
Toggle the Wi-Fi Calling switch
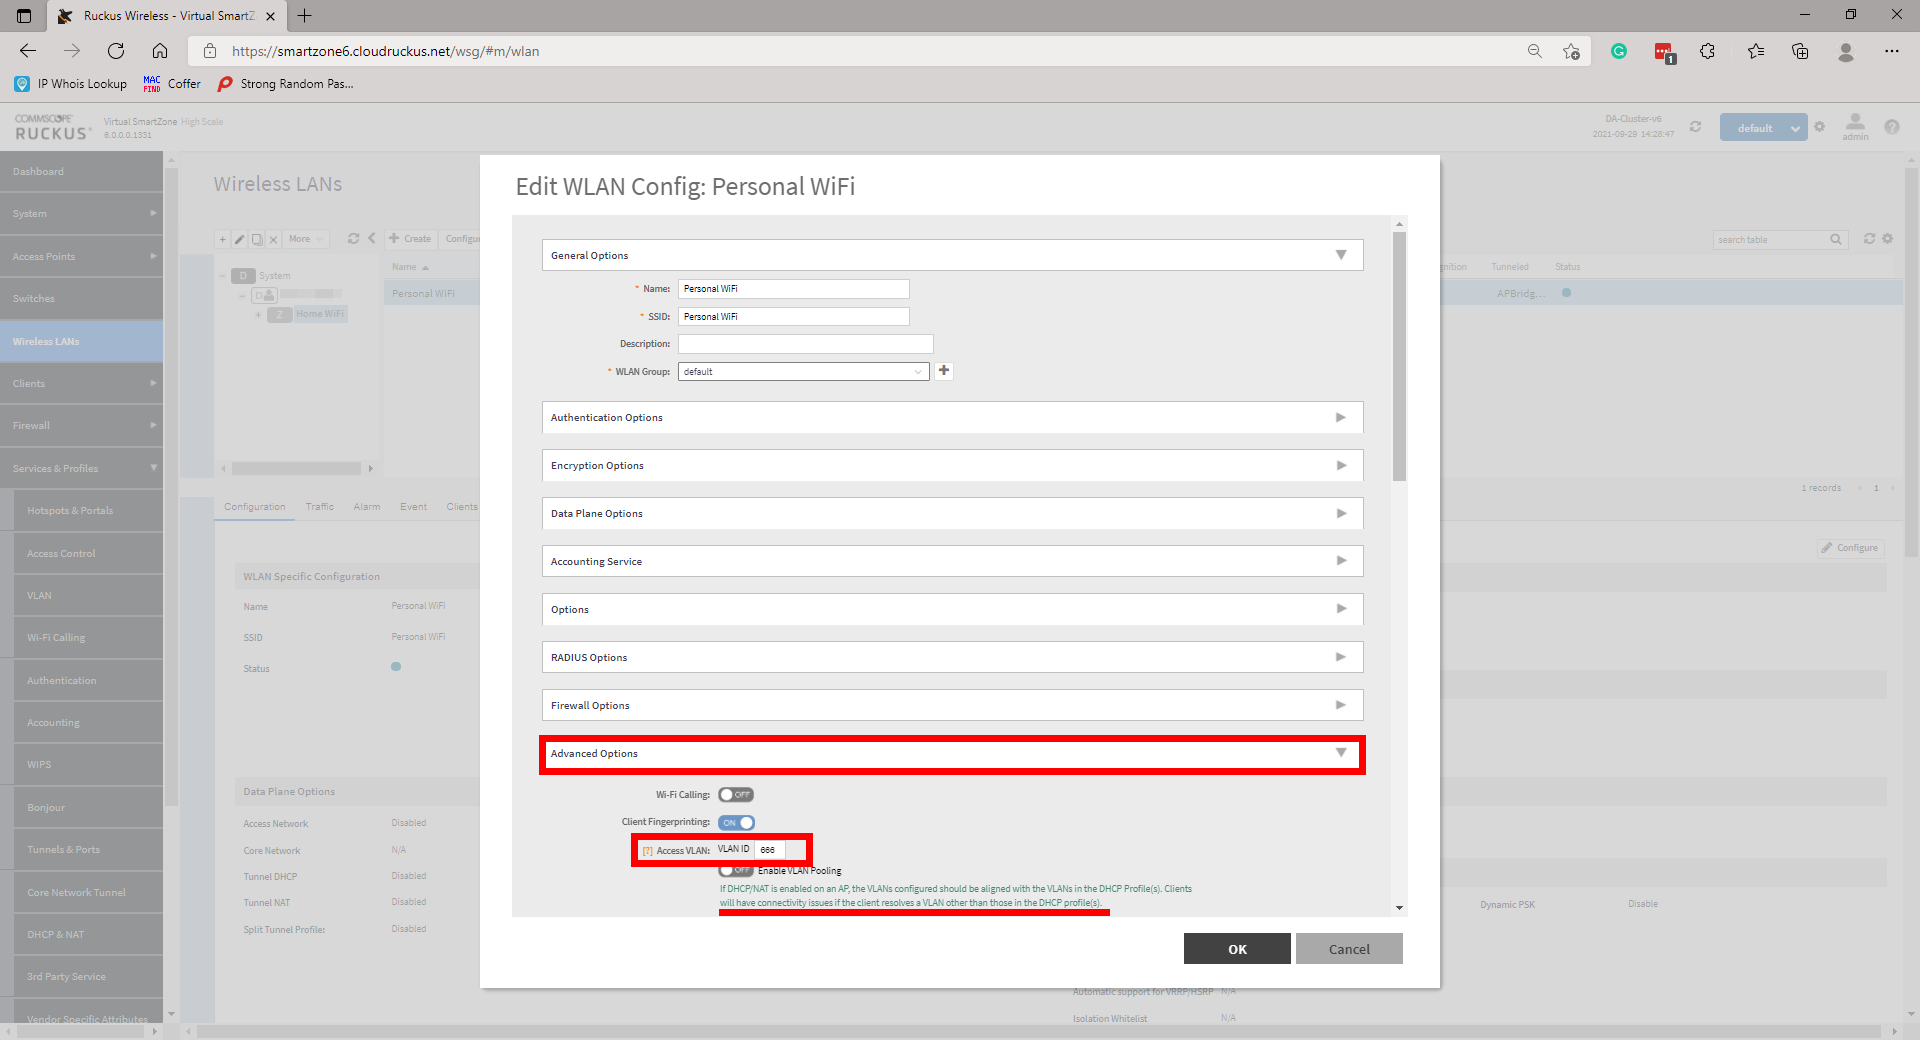(x=735, y=795)
